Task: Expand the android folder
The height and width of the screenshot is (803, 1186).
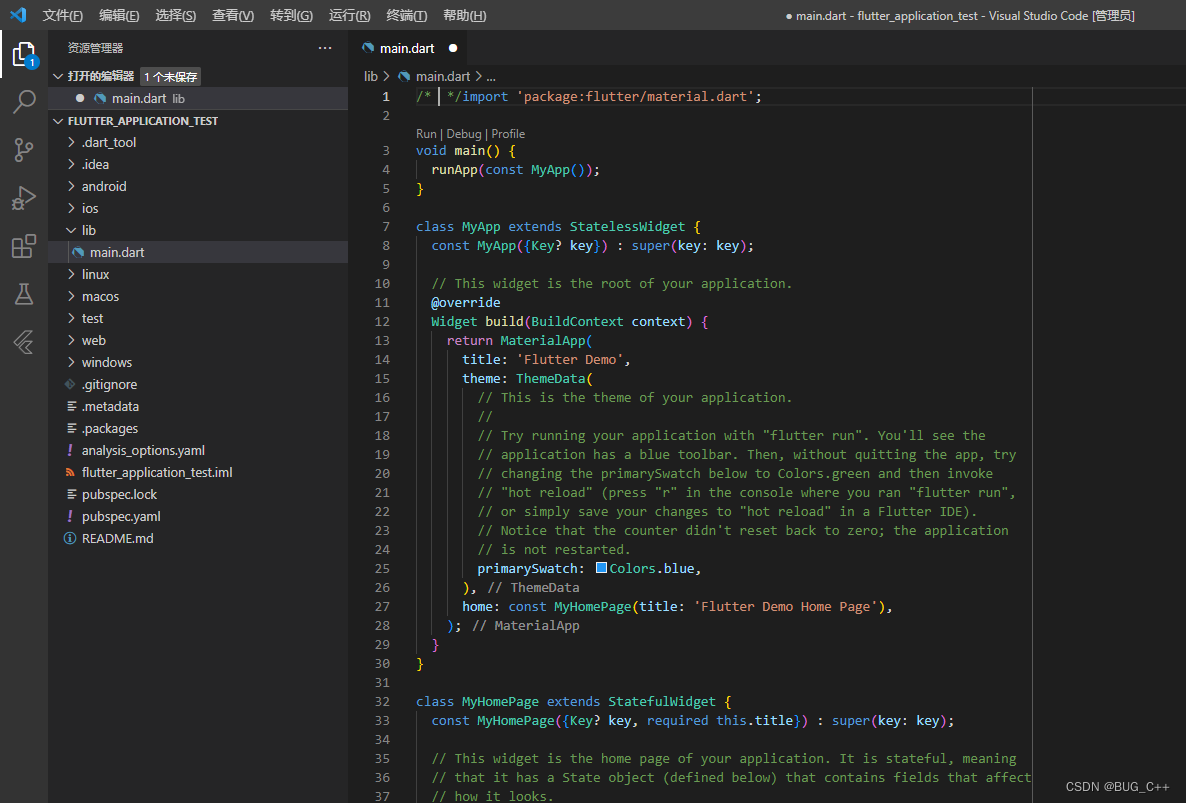Action: click(71, 186)
